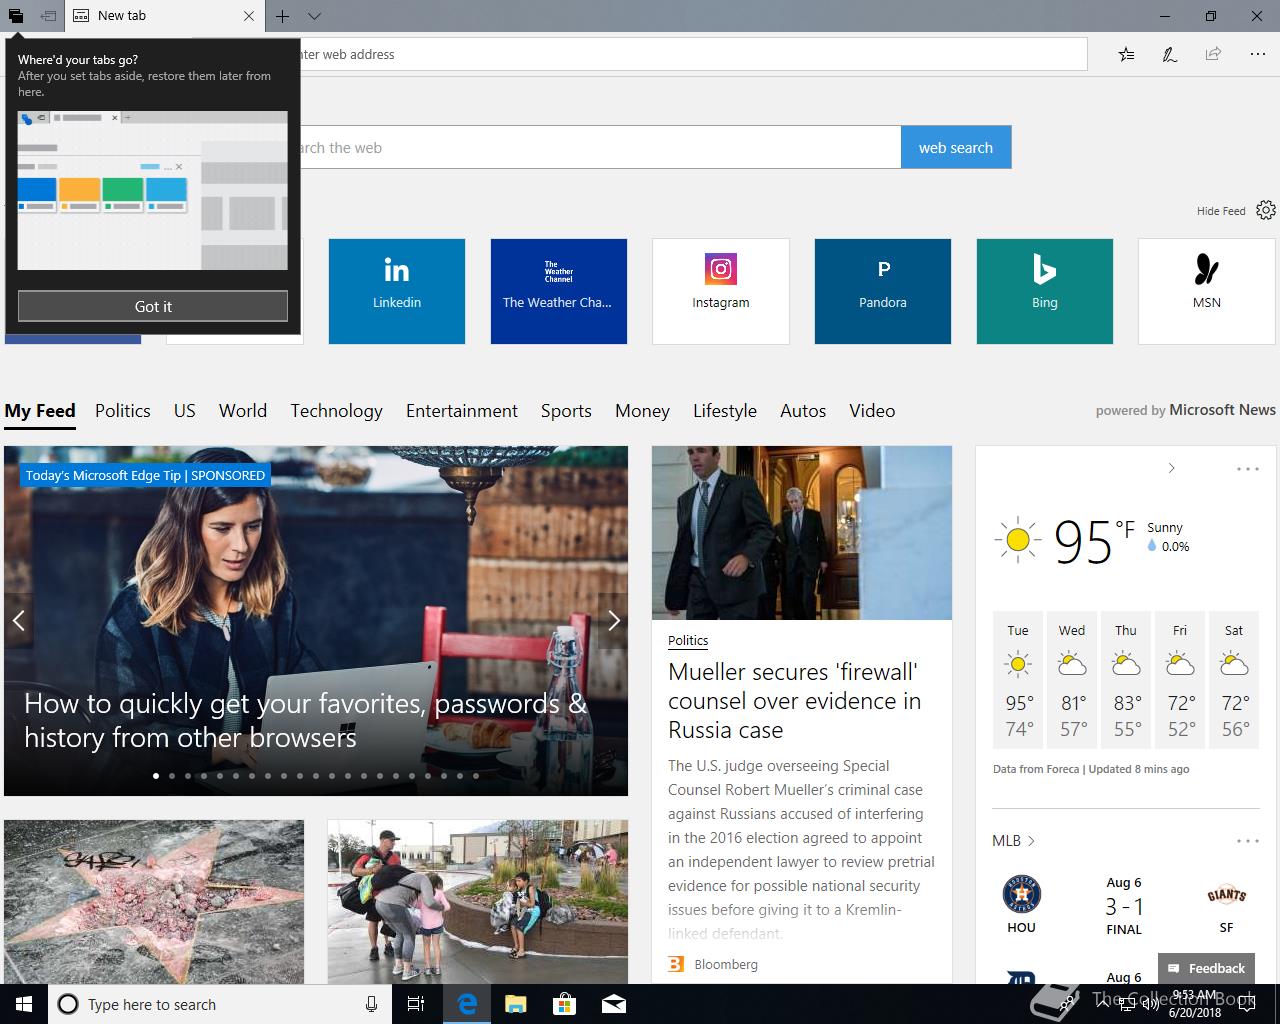Click the Share icon in toolbar

click(1213, 54)
